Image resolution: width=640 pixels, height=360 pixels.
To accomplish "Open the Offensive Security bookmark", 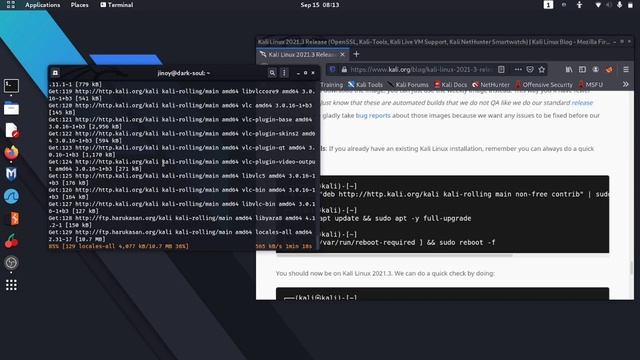I will (x=544, y=84).
